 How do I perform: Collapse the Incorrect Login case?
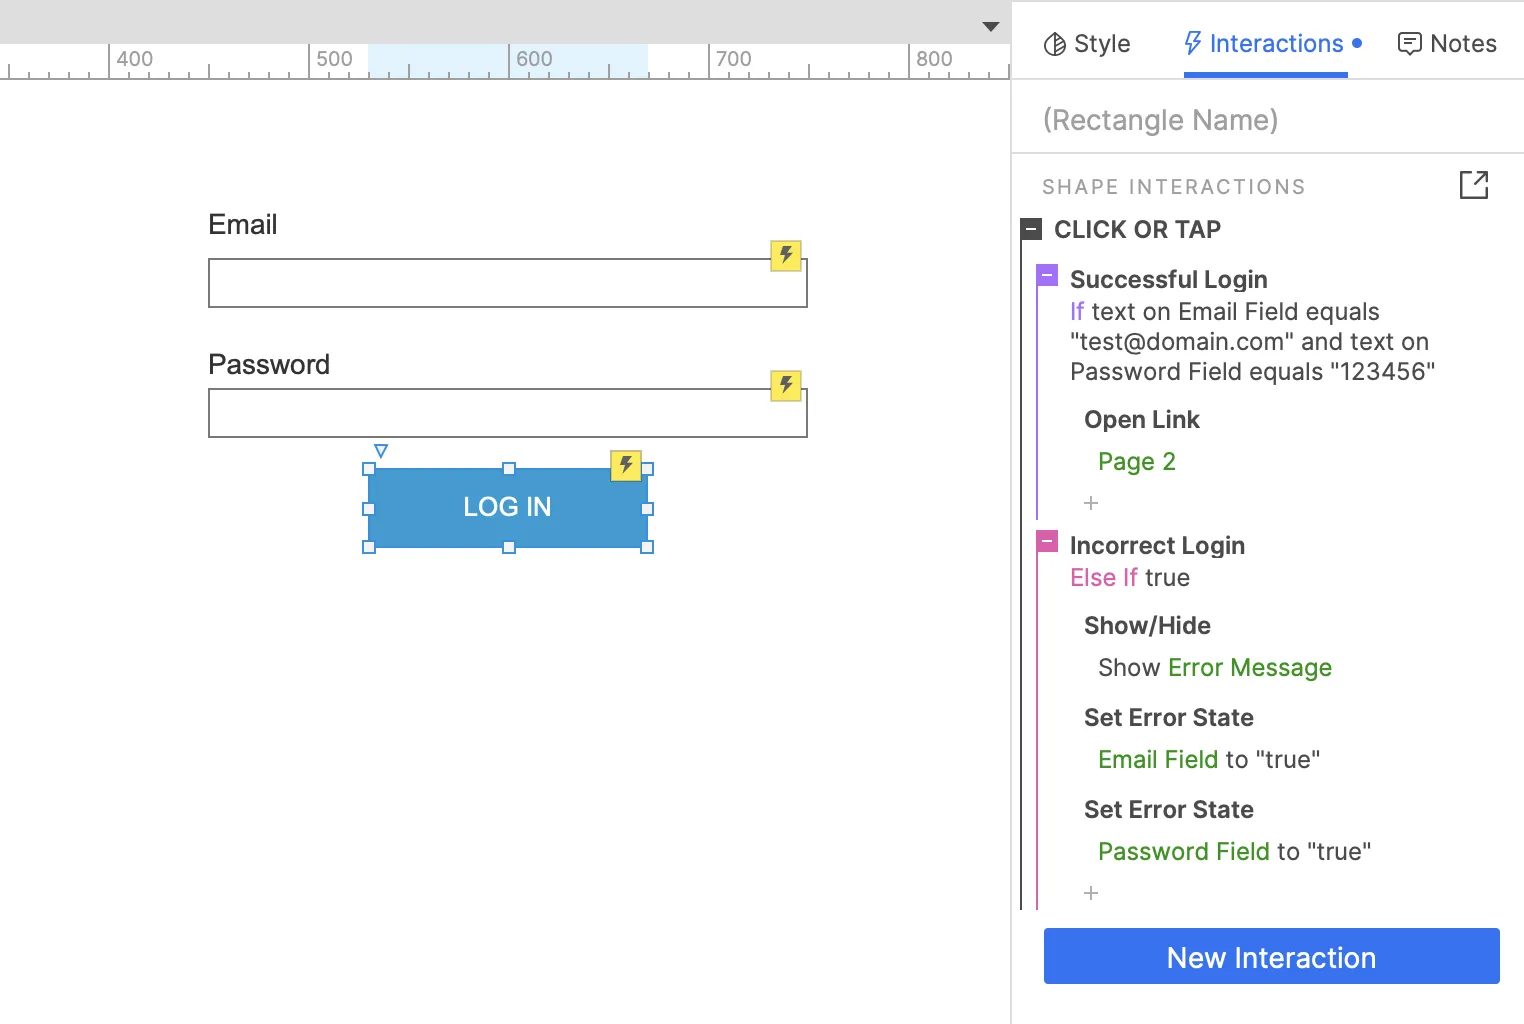[1047, 542]
